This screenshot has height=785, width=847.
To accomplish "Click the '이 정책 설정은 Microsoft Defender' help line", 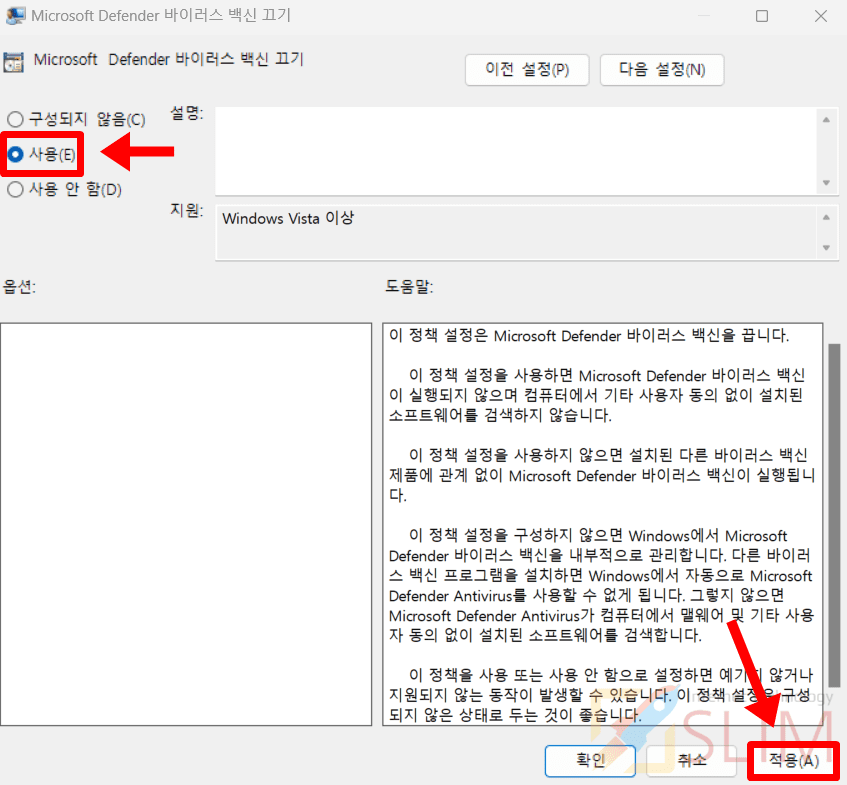I will tap(589, 336).
